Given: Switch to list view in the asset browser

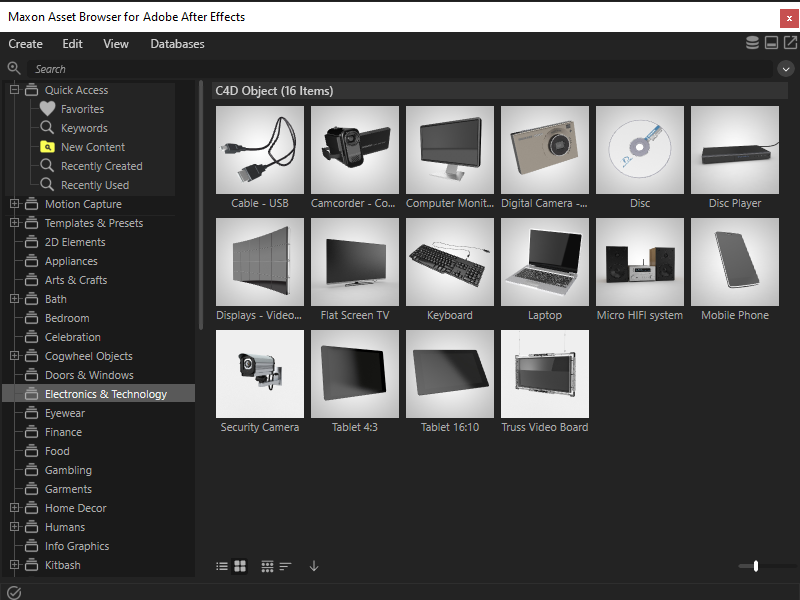Looking at the screenshot, I should (x=221, y=566).
